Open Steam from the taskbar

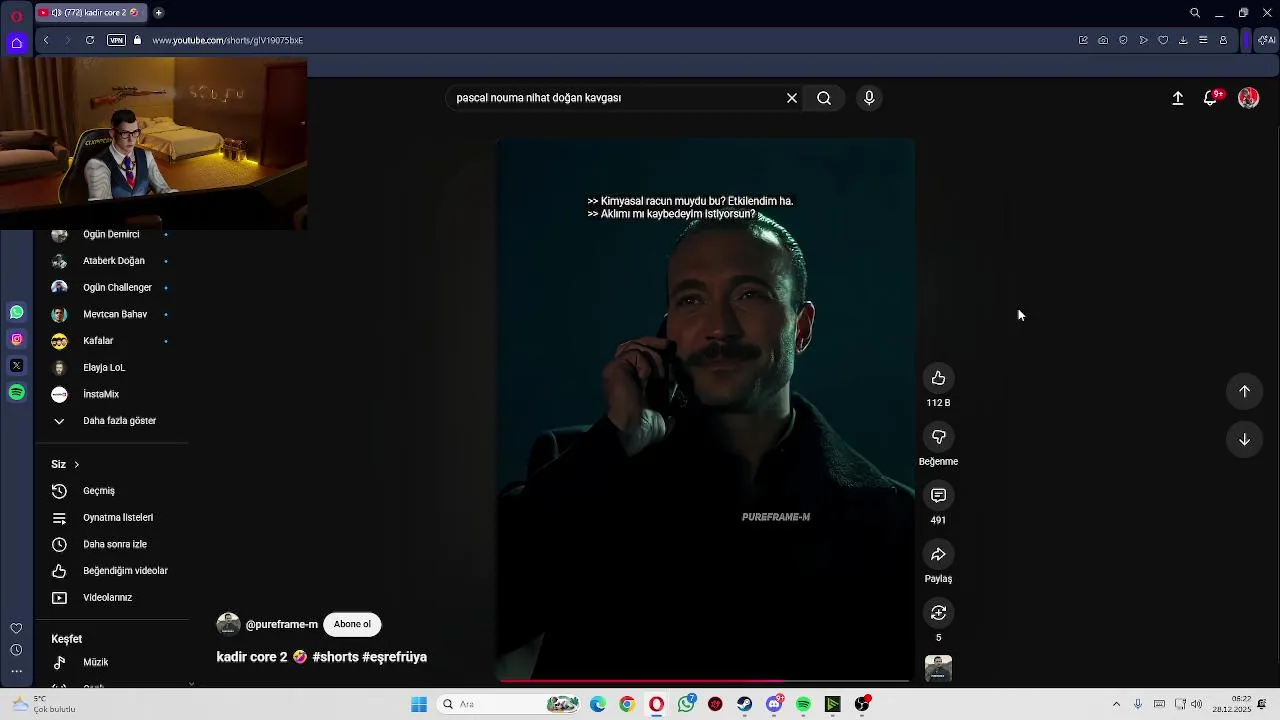[x=745, y=705]
